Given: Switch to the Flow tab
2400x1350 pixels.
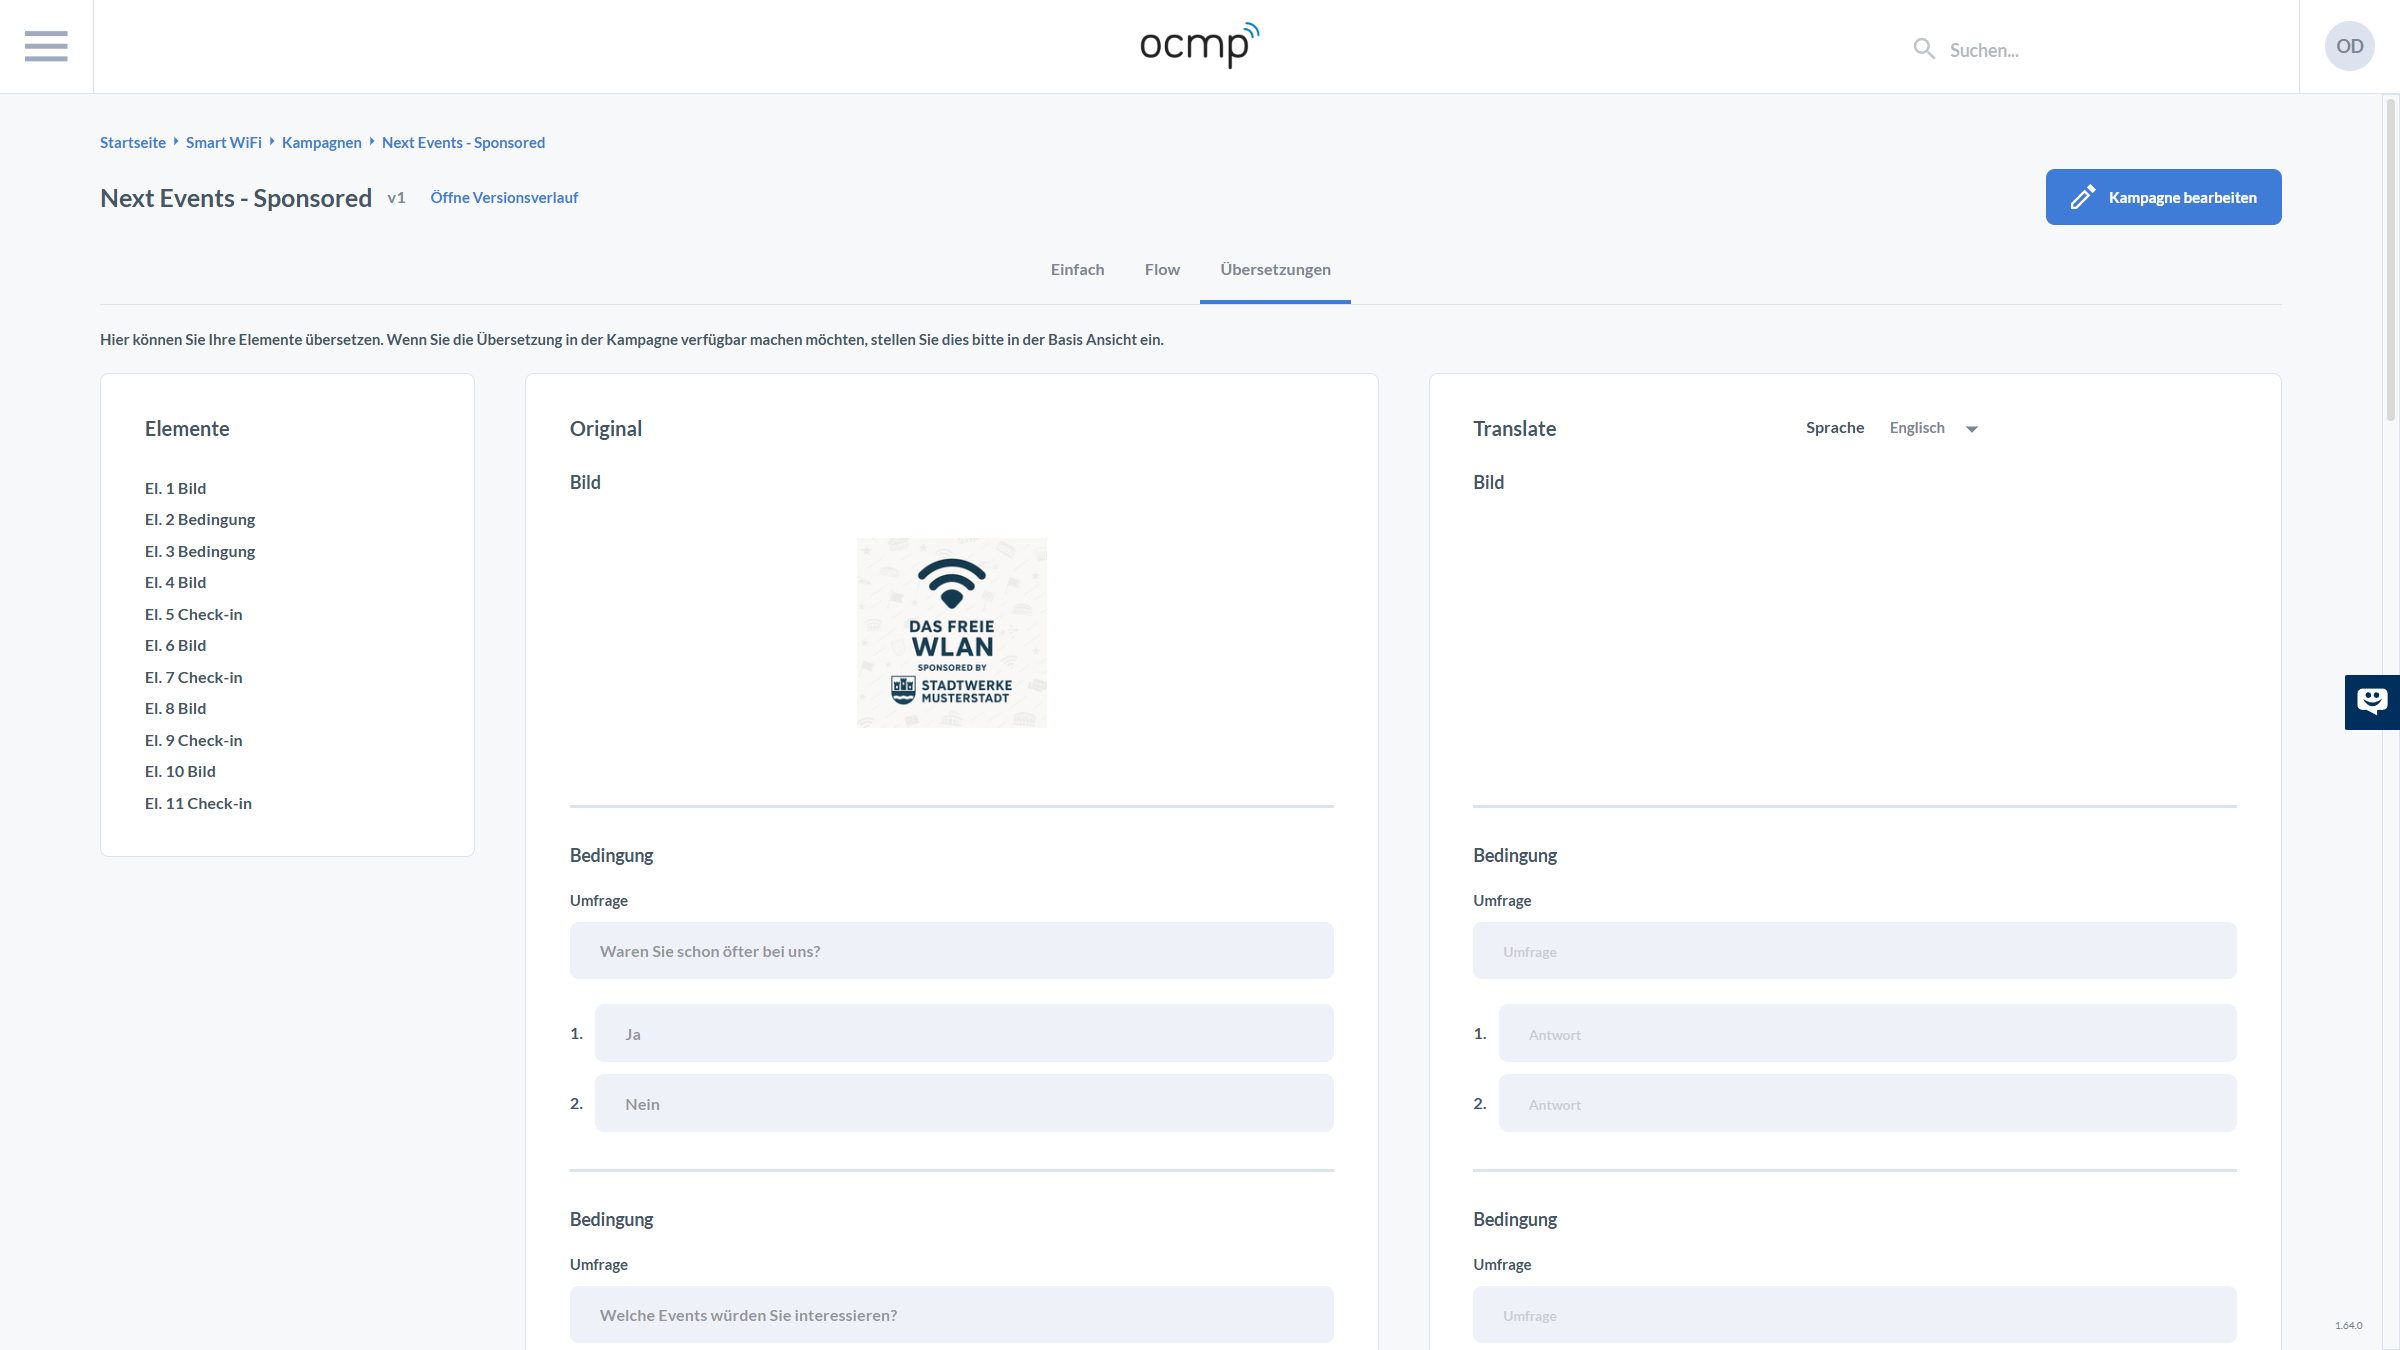Looking at the screenshot, I should click(x=1162, y=269).
